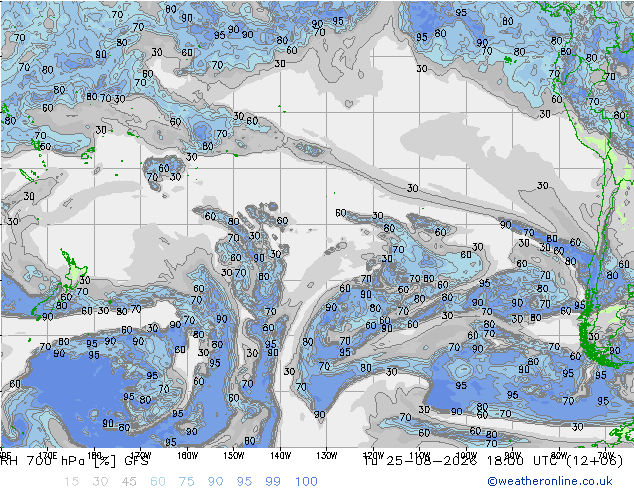This screenshot has height=490, width=634.
Task: Click the 130W longitude label
Action: click(327, 455)
